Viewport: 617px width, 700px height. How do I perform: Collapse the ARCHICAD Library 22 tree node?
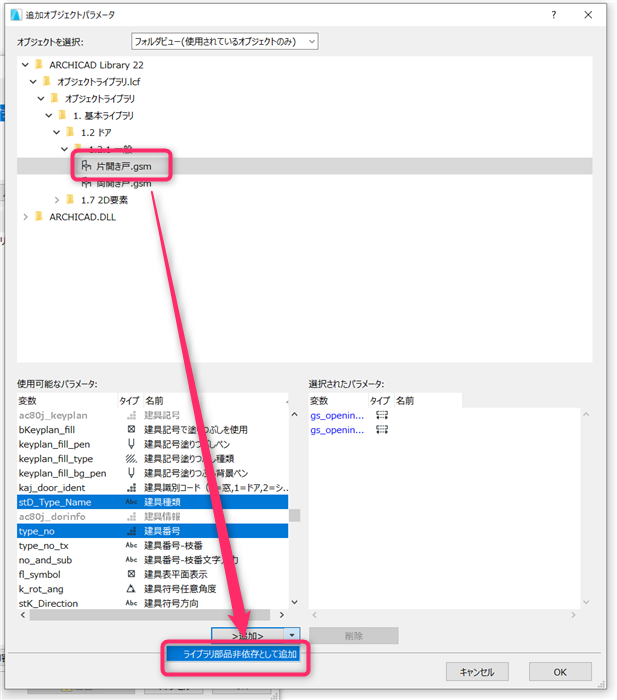point(25,65)
